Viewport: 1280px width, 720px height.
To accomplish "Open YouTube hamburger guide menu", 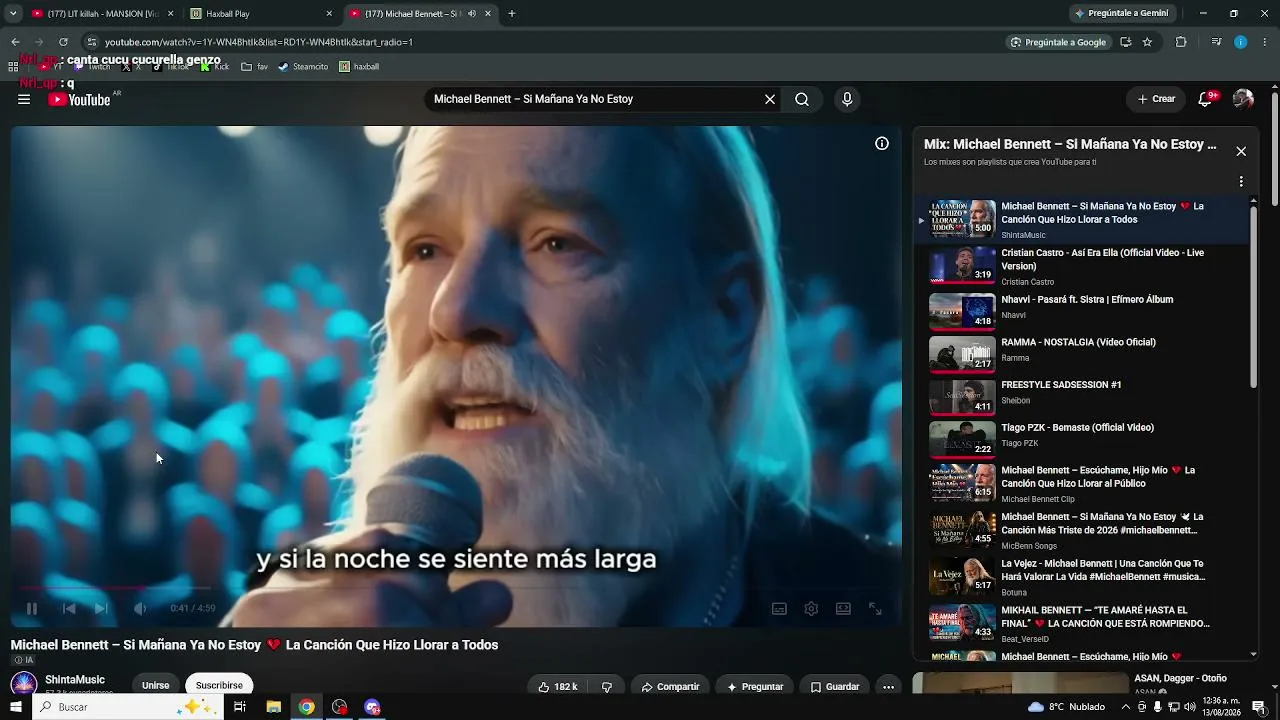I will click(x=24, y=99).
